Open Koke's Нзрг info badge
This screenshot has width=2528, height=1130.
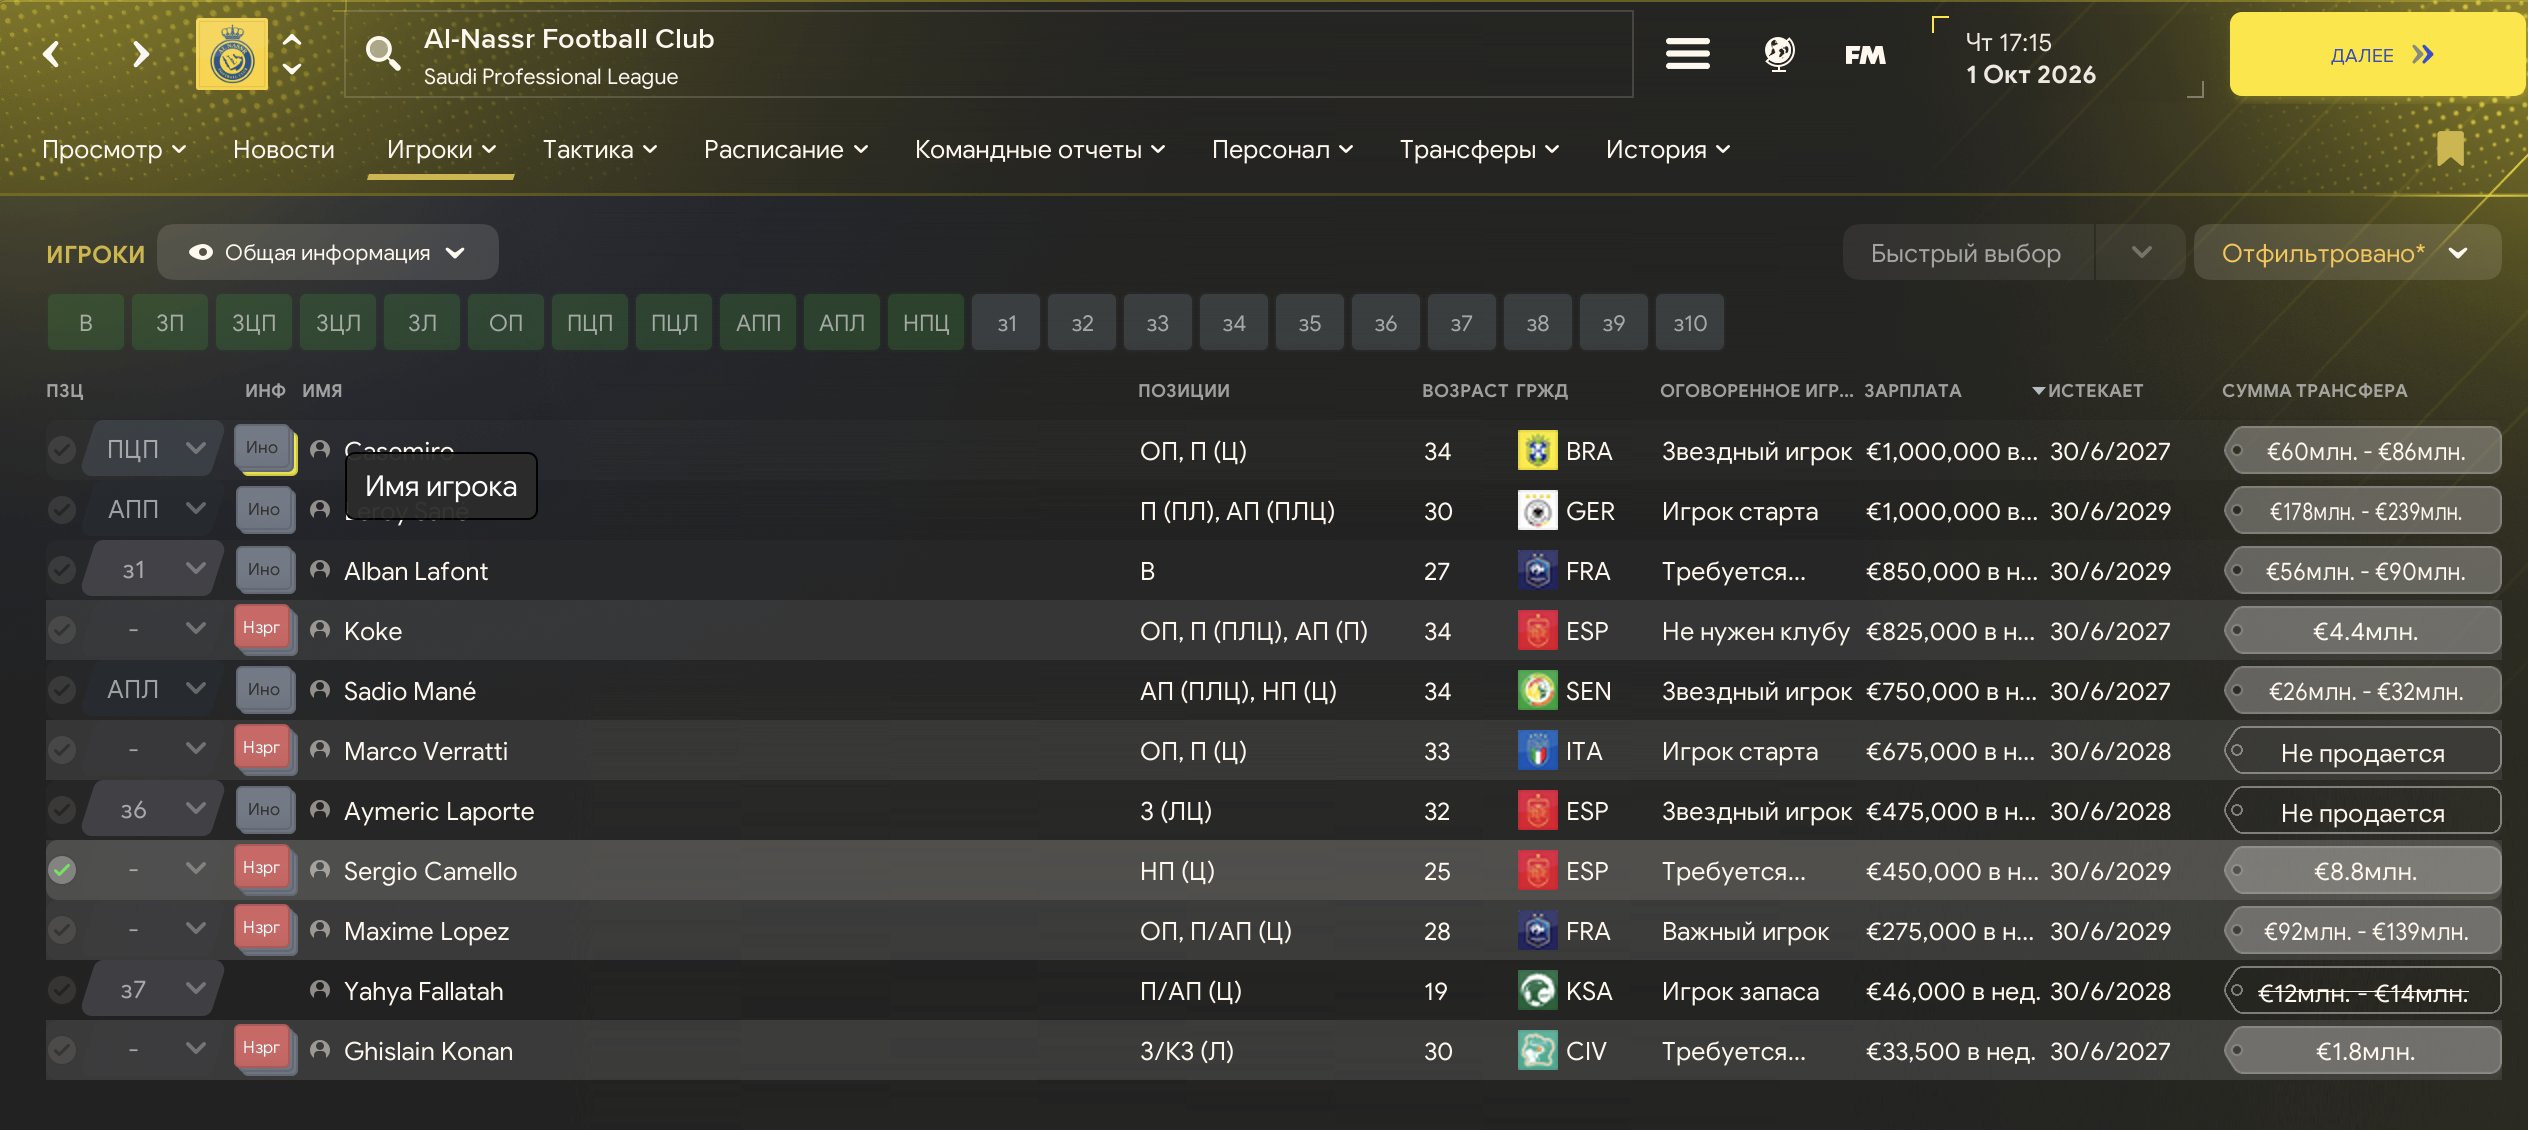click(x=263, y=628)
